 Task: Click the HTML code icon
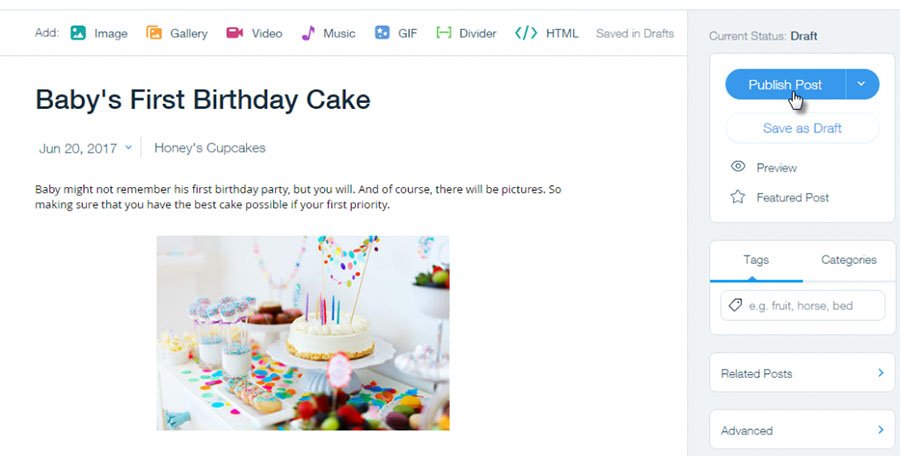[x=525, y=33]
